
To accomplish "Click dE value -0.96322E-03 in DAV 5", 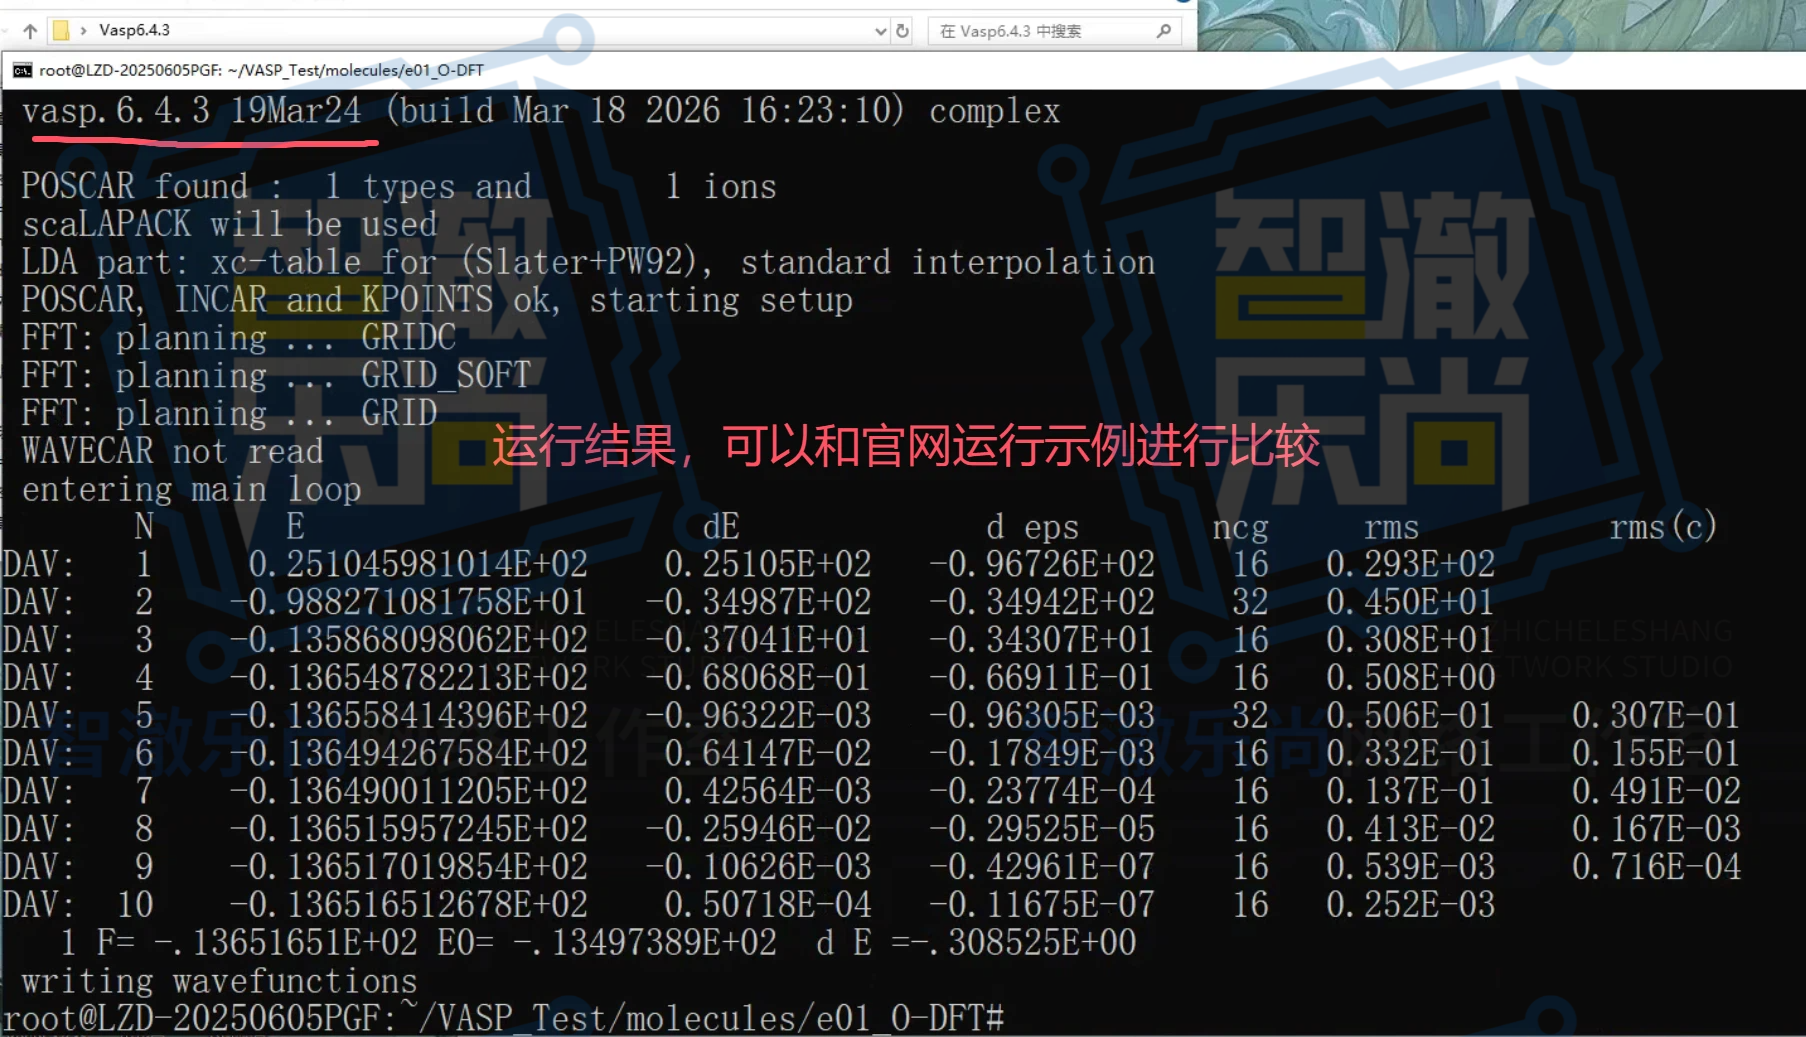I will [x=758, y=716].
